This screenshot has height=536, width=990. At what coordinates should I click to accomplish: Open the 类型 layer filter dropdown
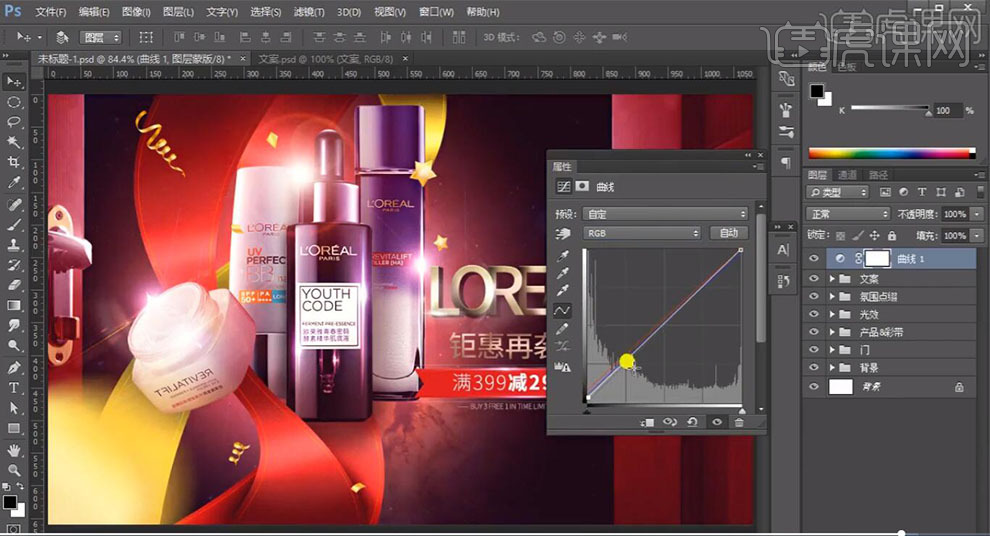(x=838, y=192)
